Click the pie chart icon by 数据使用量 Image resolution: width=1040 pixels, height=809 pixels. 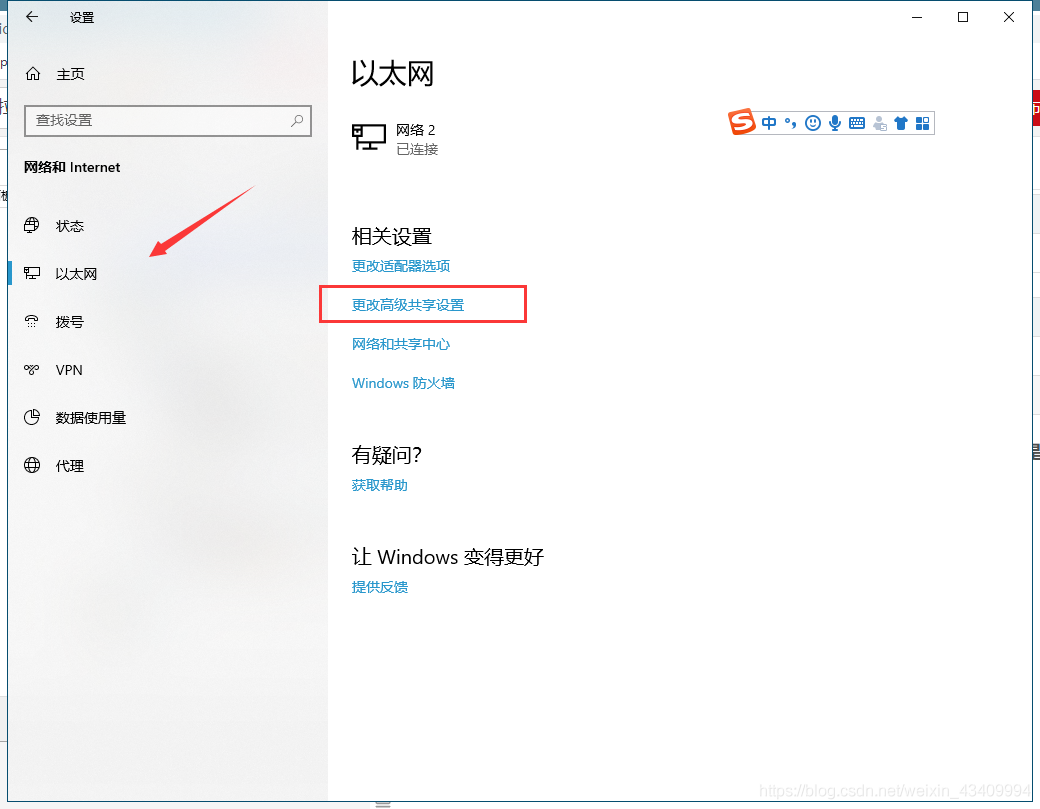[x=32, y=417]
